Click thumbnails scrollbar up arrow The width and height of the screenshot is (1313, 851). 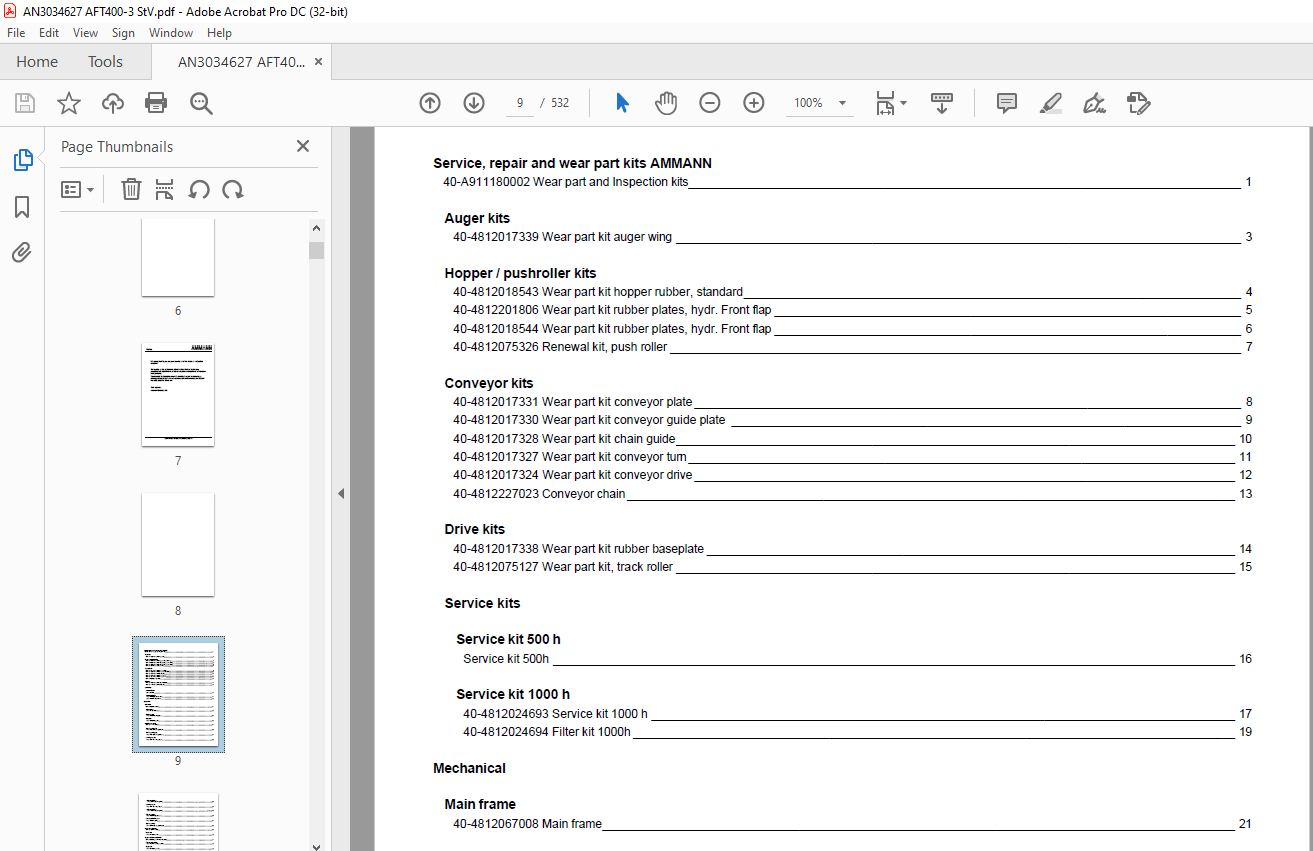(316, 228)
